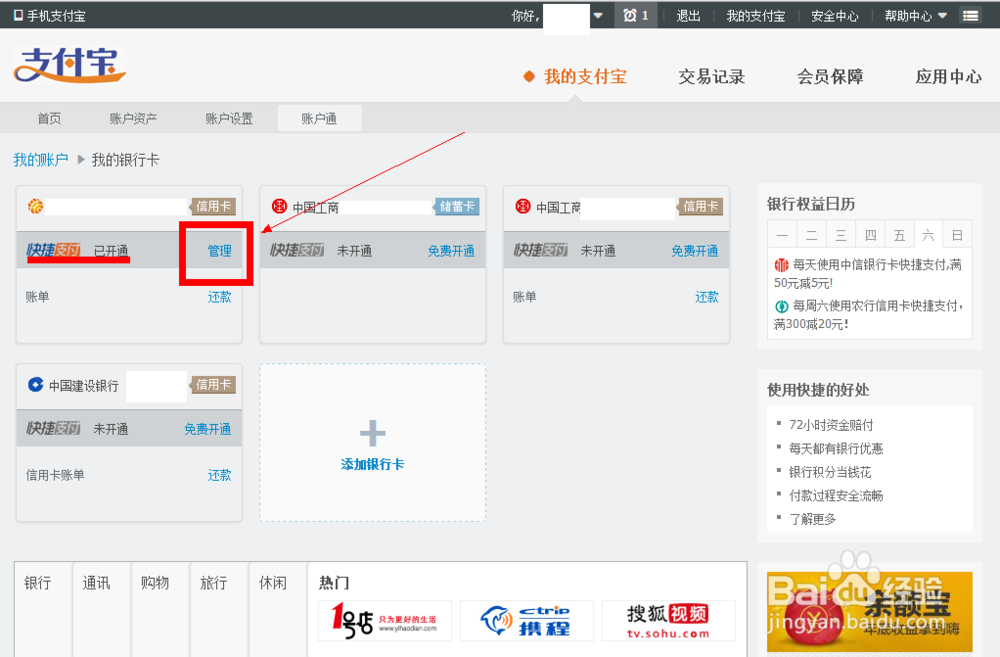Click the ICBC logo on savings card

(x=279, y=206)
